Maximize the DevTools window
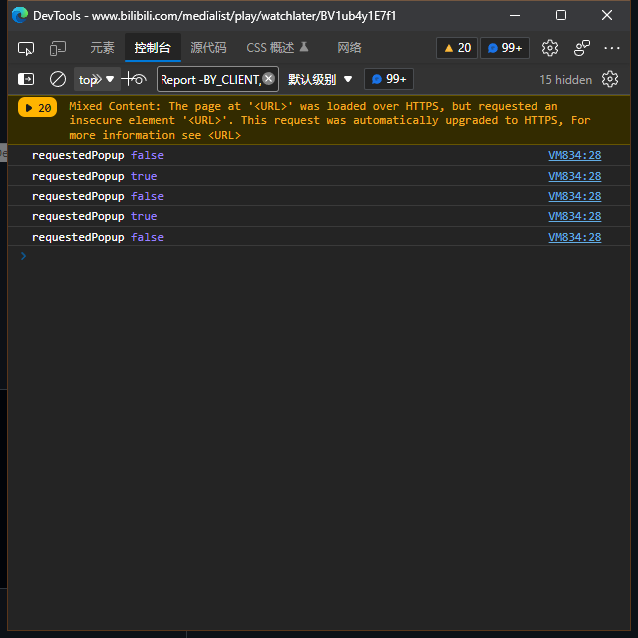Image resolution: width=638 pixels, height=638 pixels. 561,15
